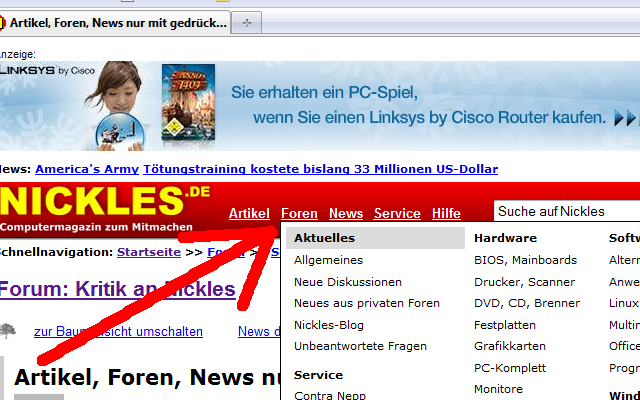
Task: Open the Artikel navigation menu
Action: (249, 213)
